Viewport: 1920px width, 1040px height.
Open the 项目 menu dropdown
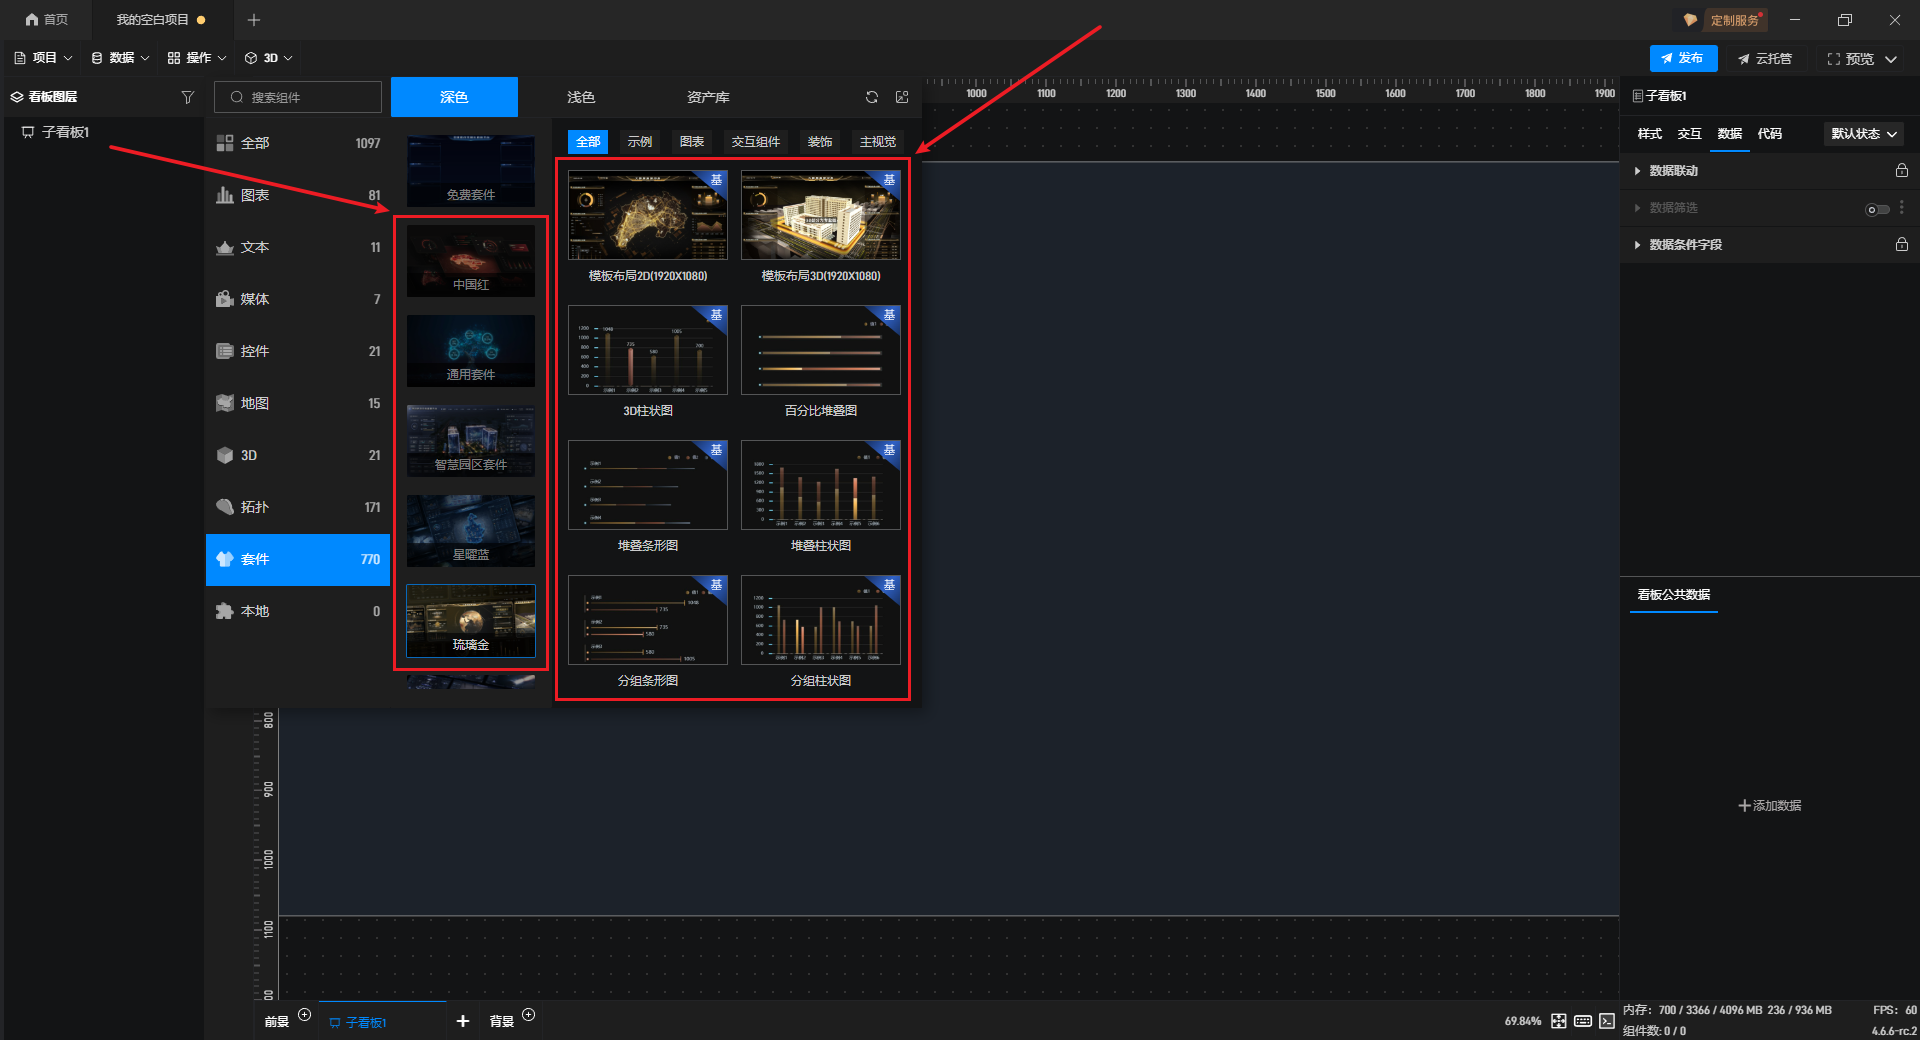click(43, 58)
